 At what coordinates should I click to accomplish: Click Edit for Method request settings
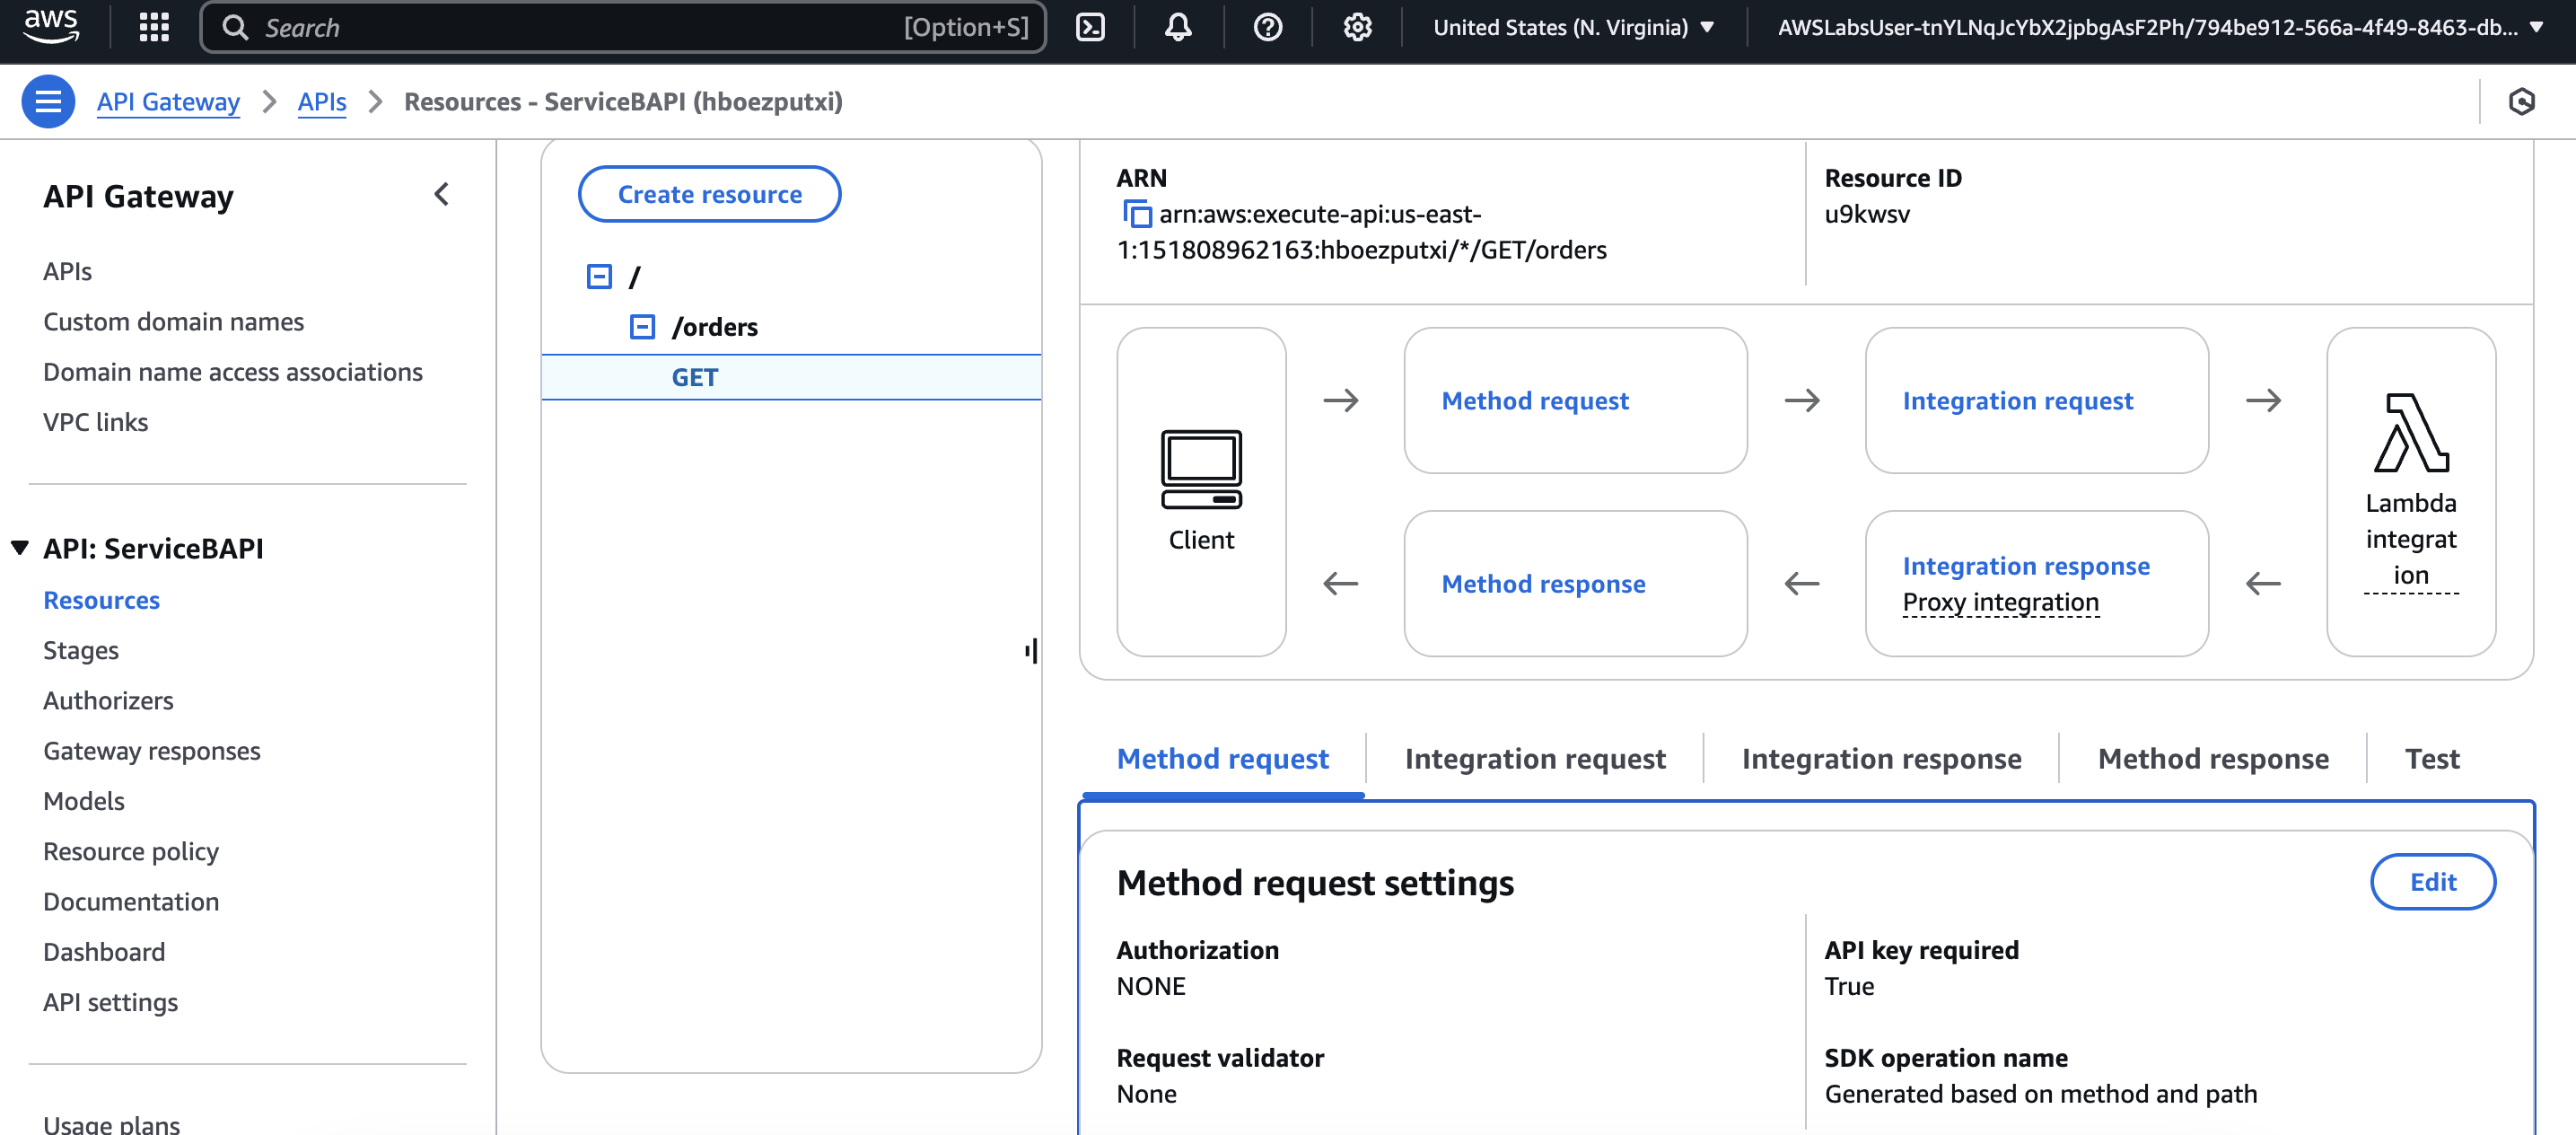2432,881
